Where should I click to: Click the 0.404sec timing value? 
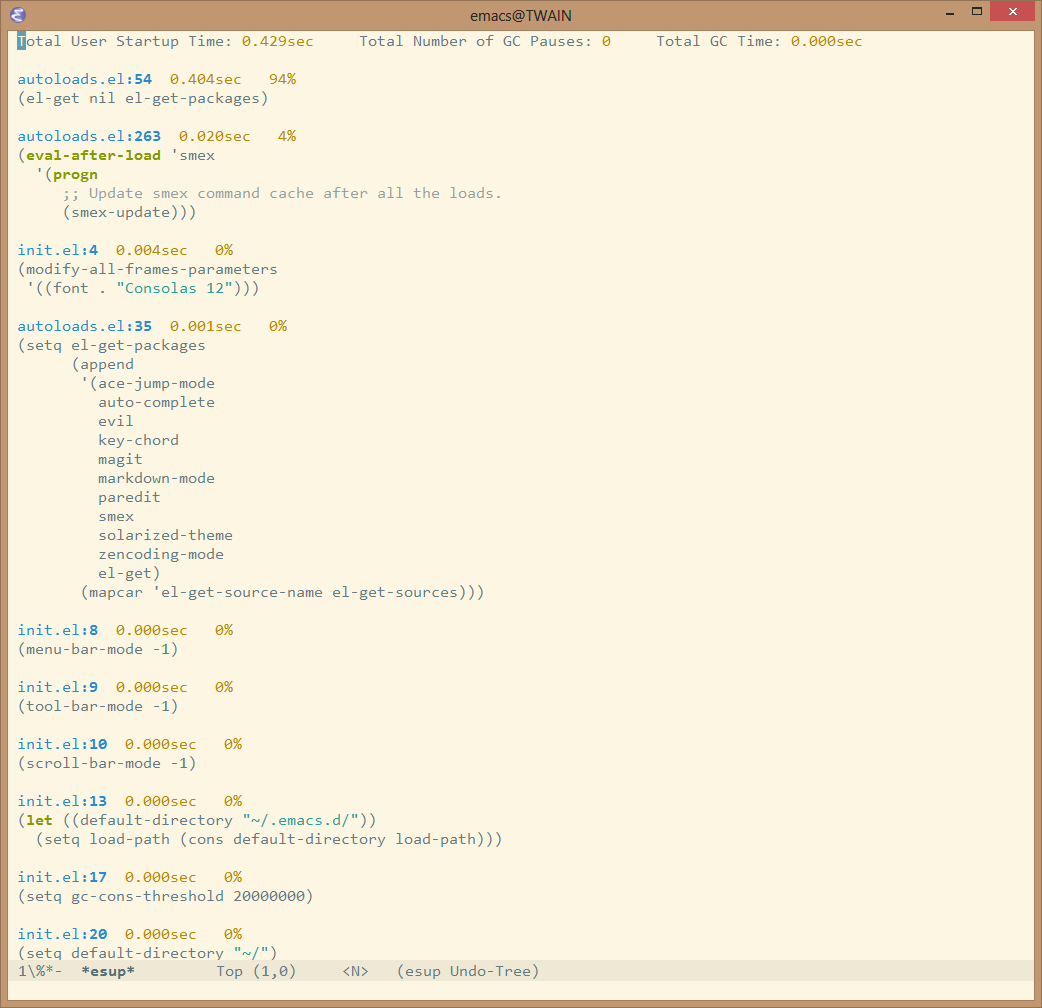(x=205, y=79)
